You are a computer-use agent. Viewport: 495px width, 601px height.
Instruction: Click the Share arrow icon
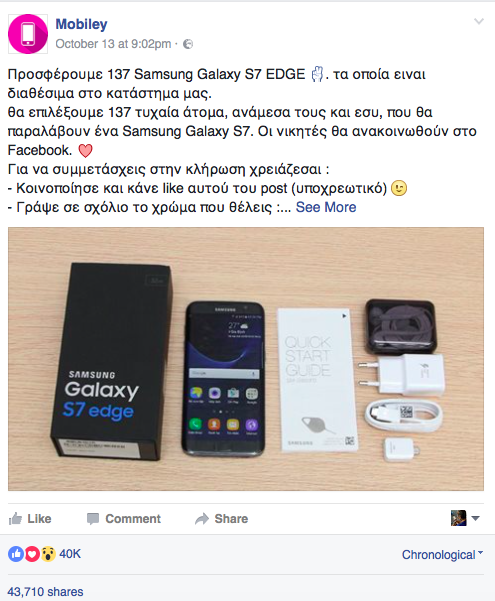tap(202, 519)
